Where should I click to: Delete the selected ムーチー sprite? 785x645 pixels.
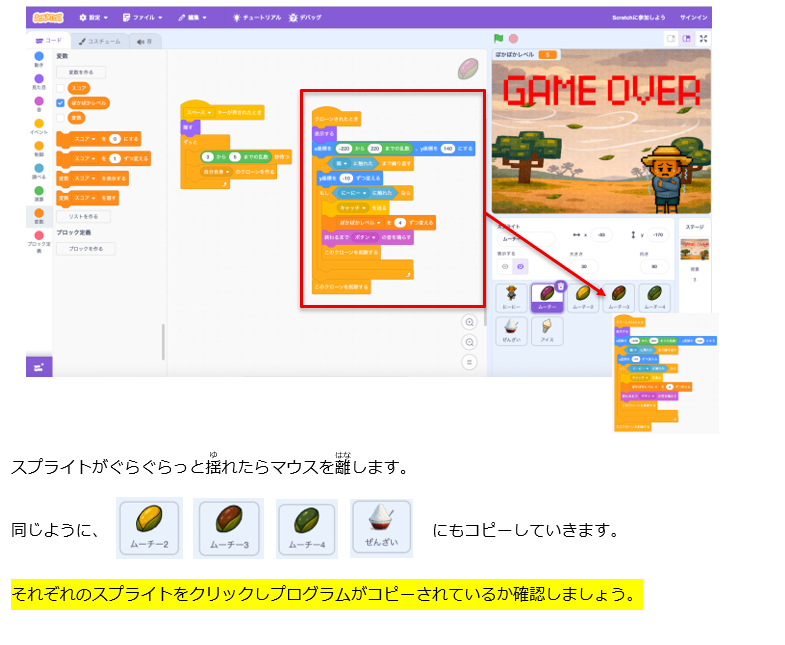tap(560, 286)
